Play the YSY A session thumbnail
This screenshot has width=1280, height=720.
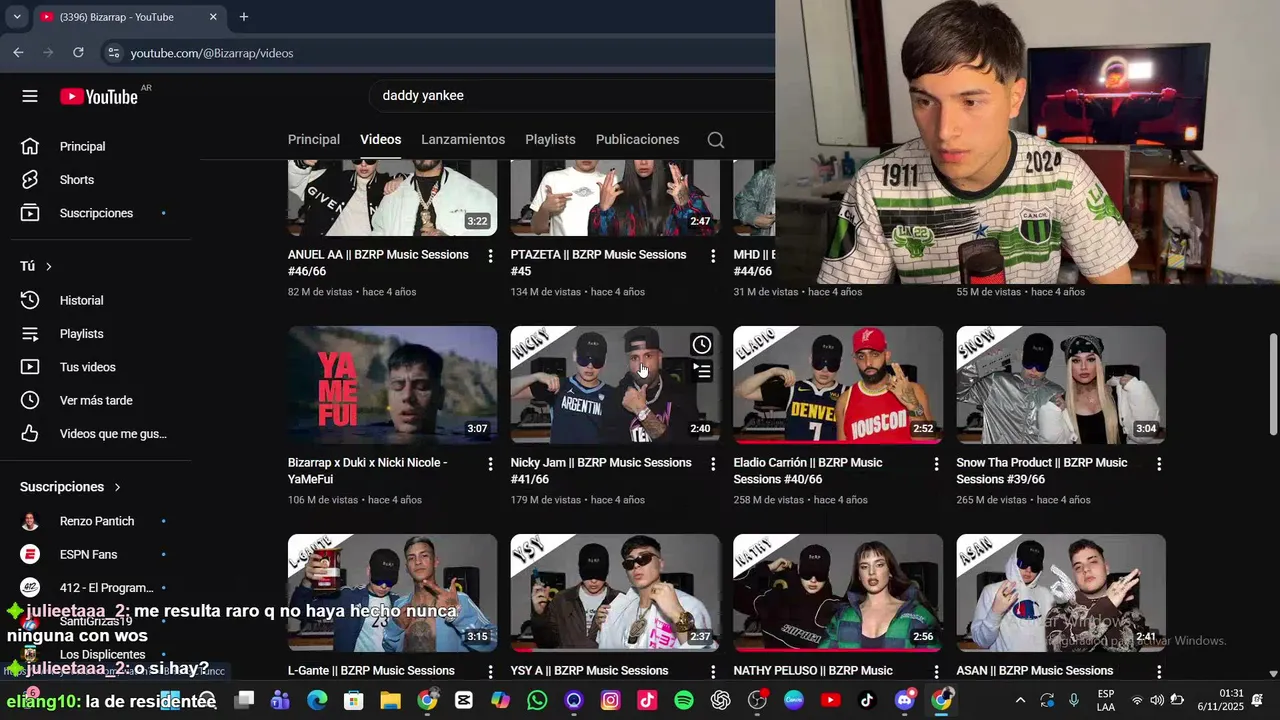[x=615, y=593]
